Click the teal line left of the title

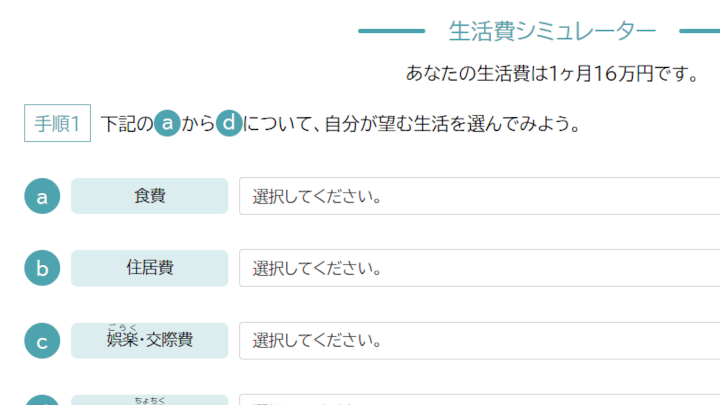391,31
